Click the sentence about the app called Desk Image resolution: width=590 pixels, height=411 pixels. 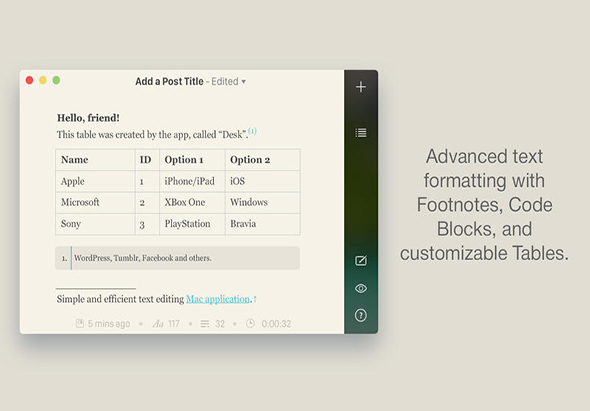coord(152,134)
